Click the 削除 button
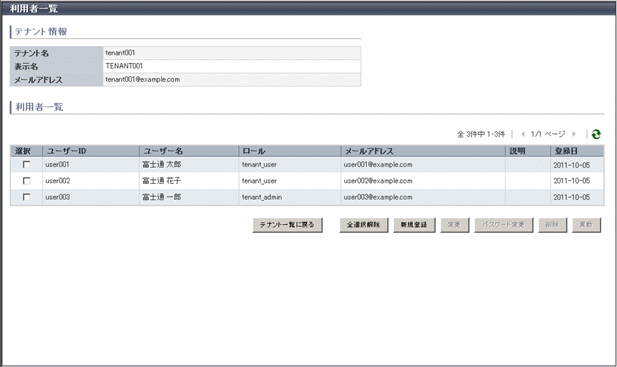The image size is (617, 367). point(552,225)
